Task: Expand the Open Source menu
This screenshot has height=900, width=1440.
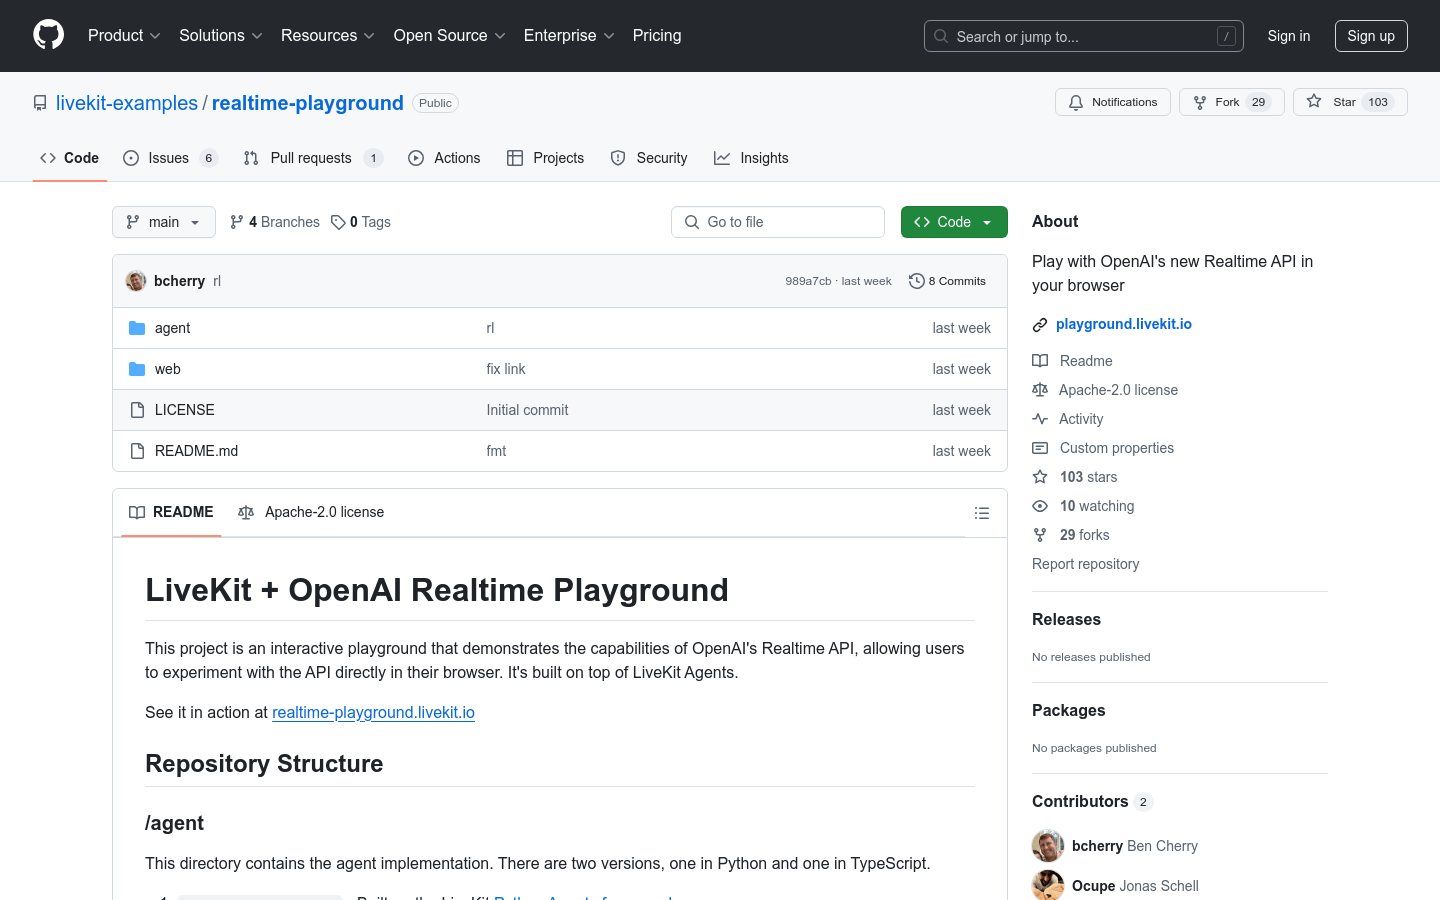Action: click(x=450, y=36)
